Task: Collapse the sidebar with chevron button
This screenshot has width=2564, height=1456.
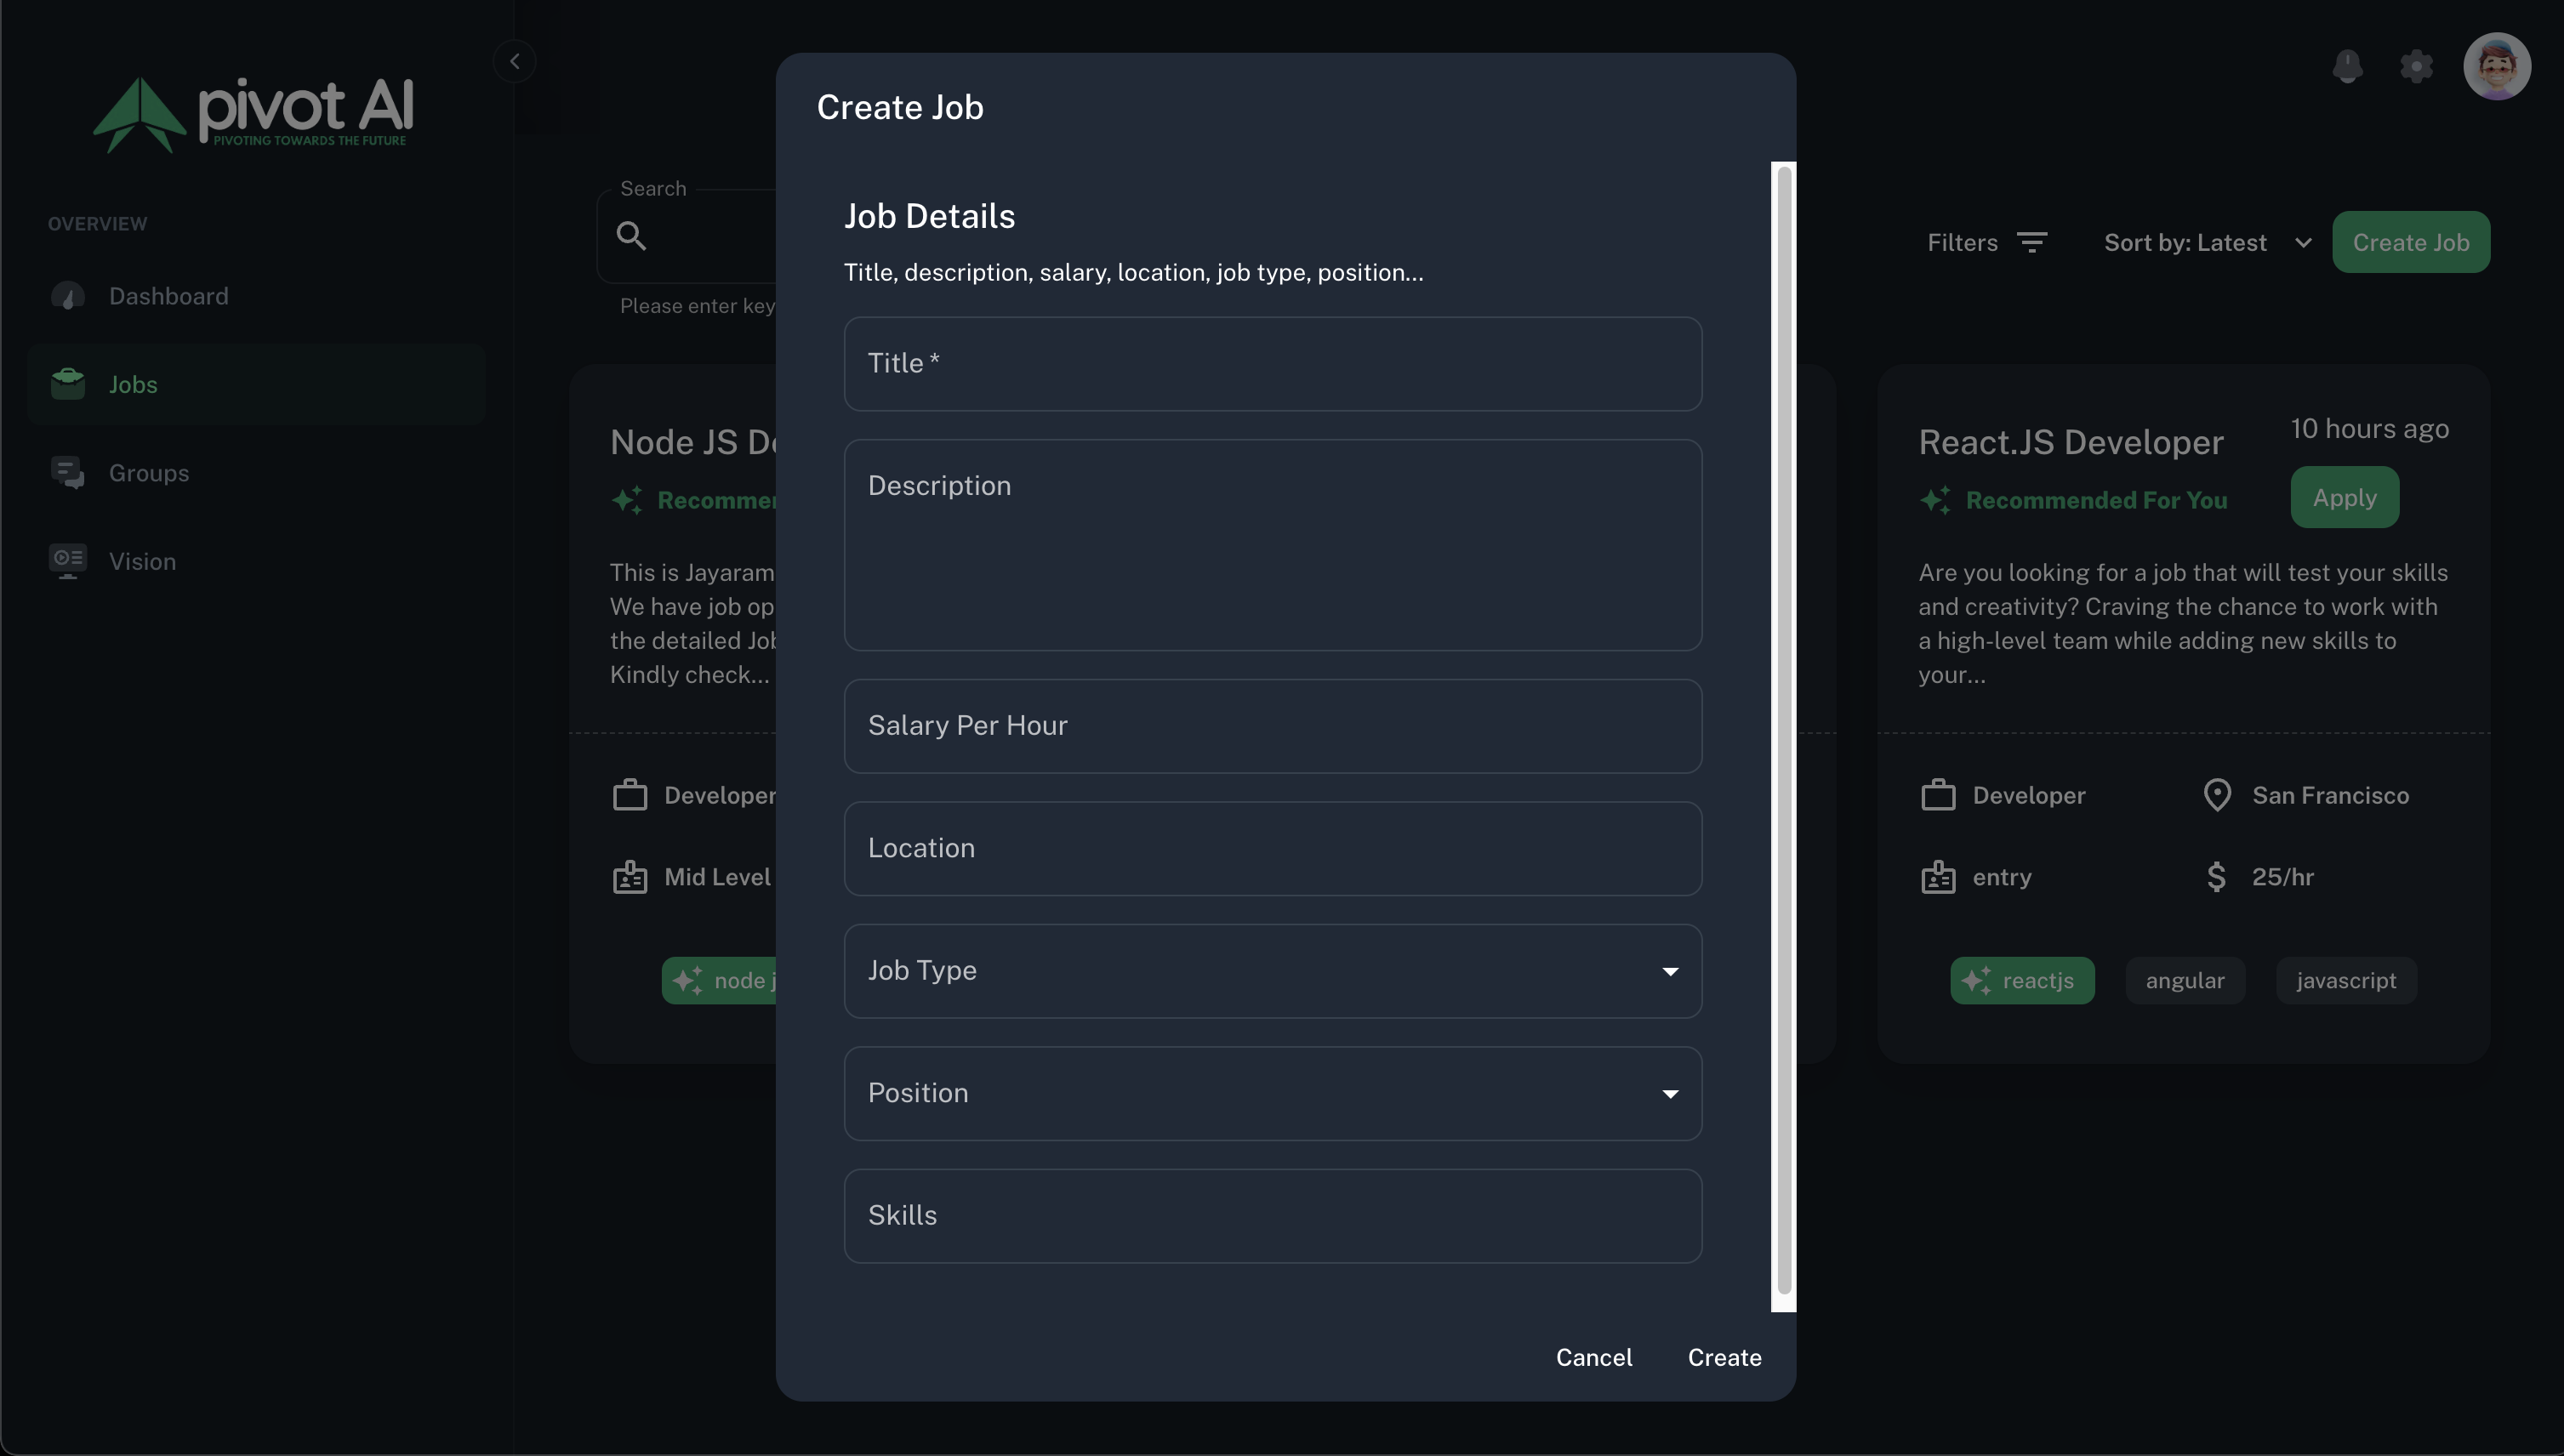Action: coord(514,61)
